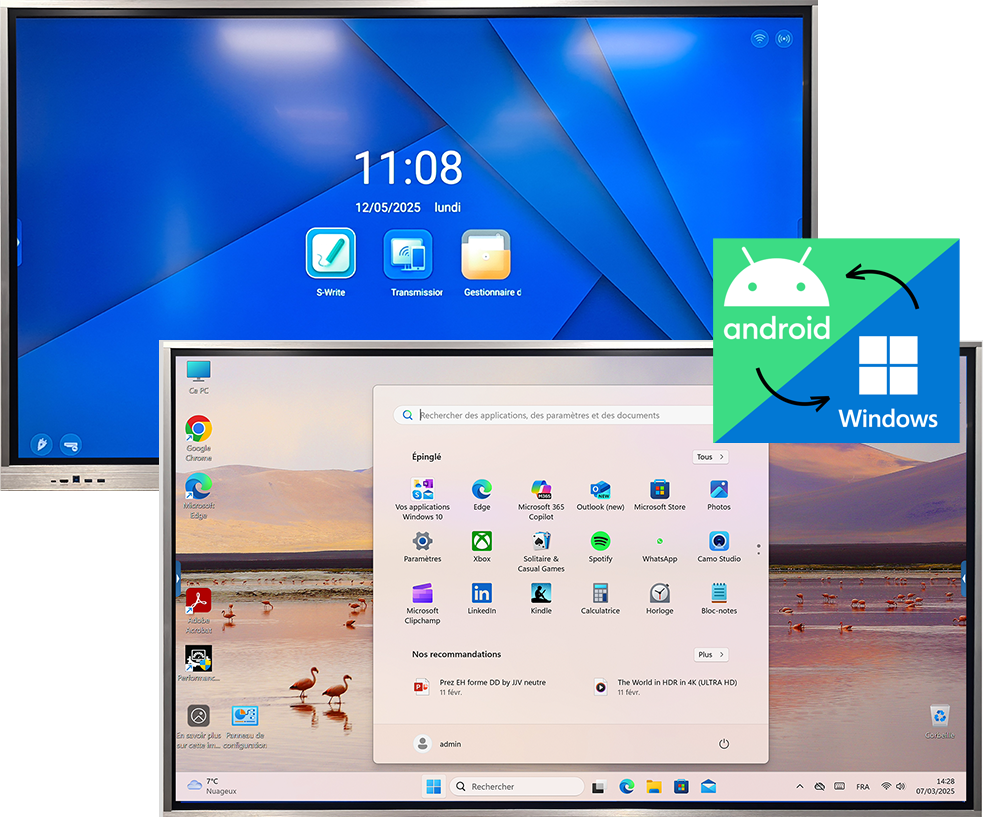Expand the left side toolbar handle on Windows screen

(179, 578)
